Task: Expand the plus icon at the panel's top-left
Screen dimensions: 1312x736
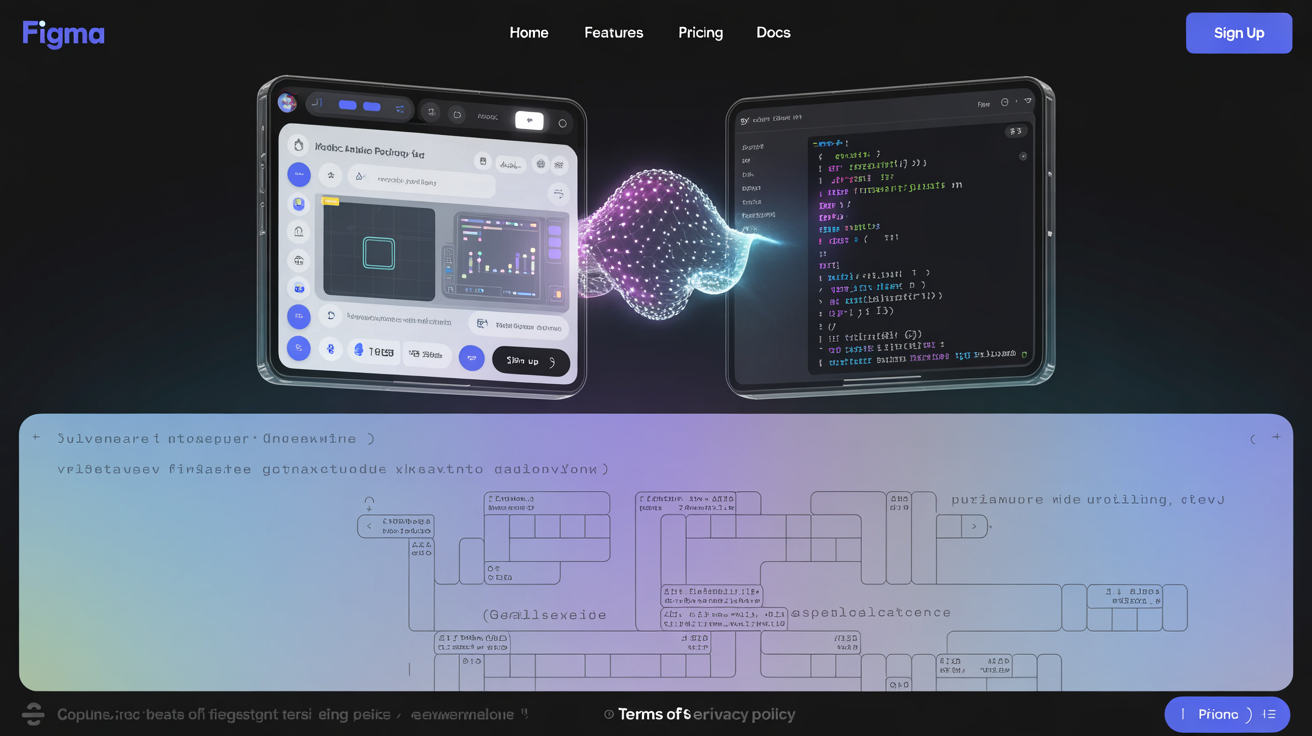Action: (36, 437)
